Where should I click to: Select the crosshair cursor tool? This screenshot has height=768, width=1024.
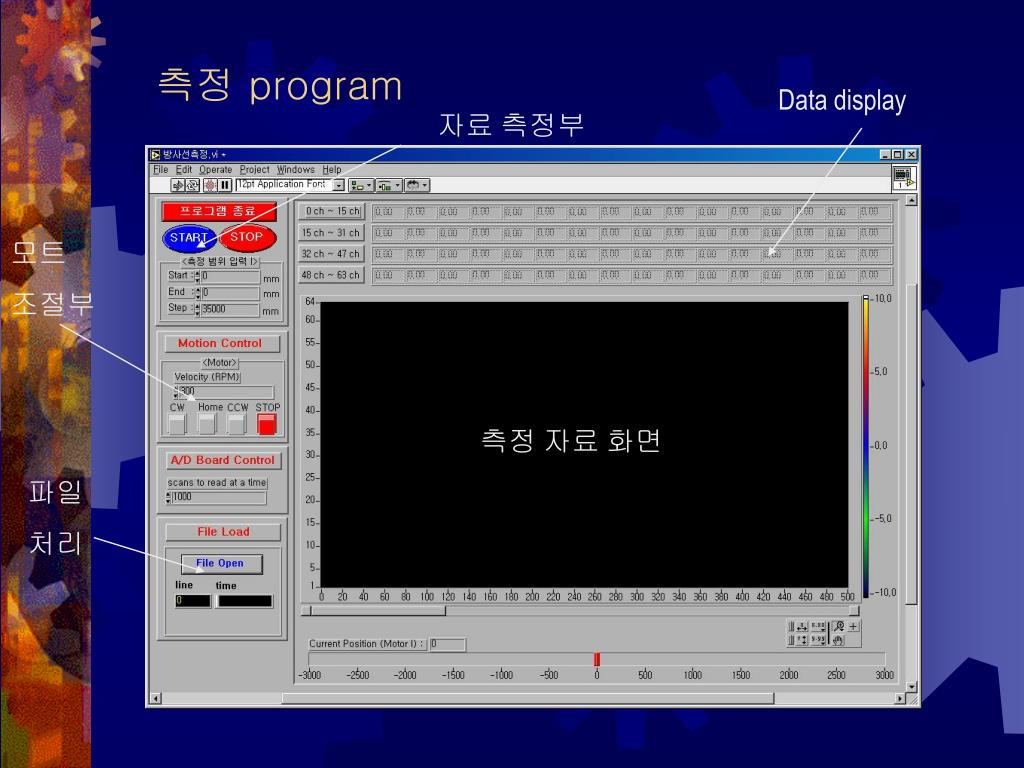(854, 626)
